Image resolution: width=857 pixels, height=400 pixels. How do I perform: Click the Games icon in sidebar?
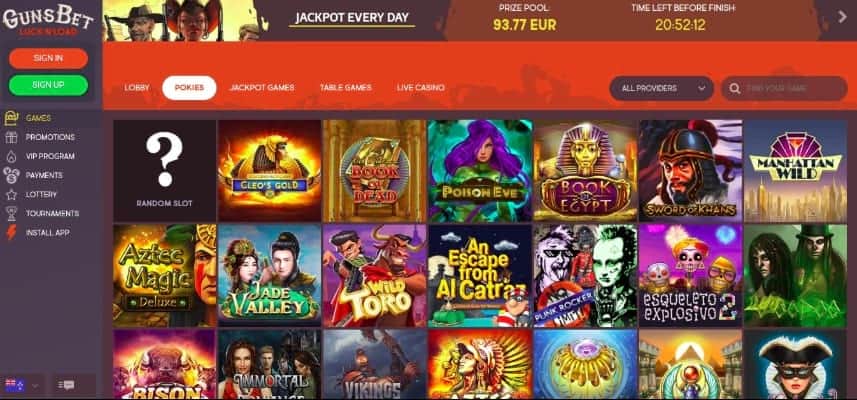coord(11,118)
